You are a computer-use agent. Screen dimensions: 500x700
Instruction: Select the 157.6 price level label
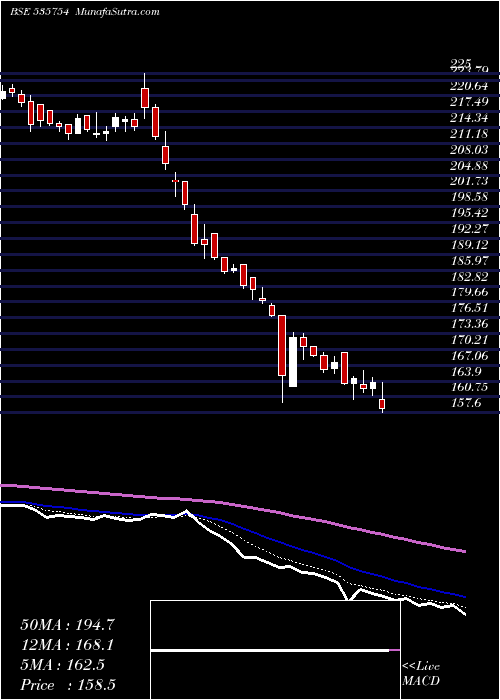click(466, 404)
